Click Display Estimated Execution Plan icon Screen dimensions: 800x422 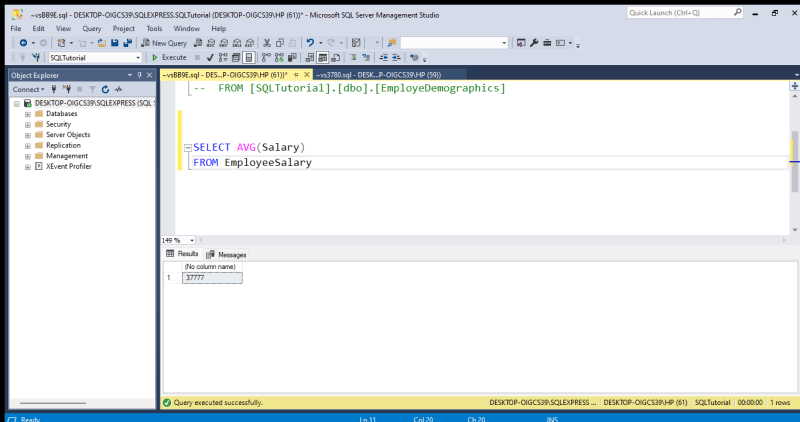[x=223, y=58]
